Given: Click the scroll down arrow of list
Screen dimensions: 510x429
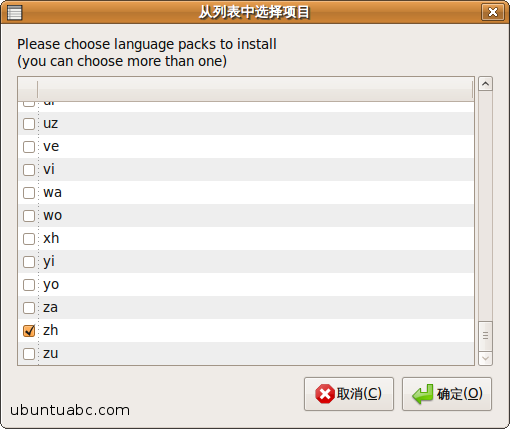Looking at the screenshot, I should click(485, 358).
